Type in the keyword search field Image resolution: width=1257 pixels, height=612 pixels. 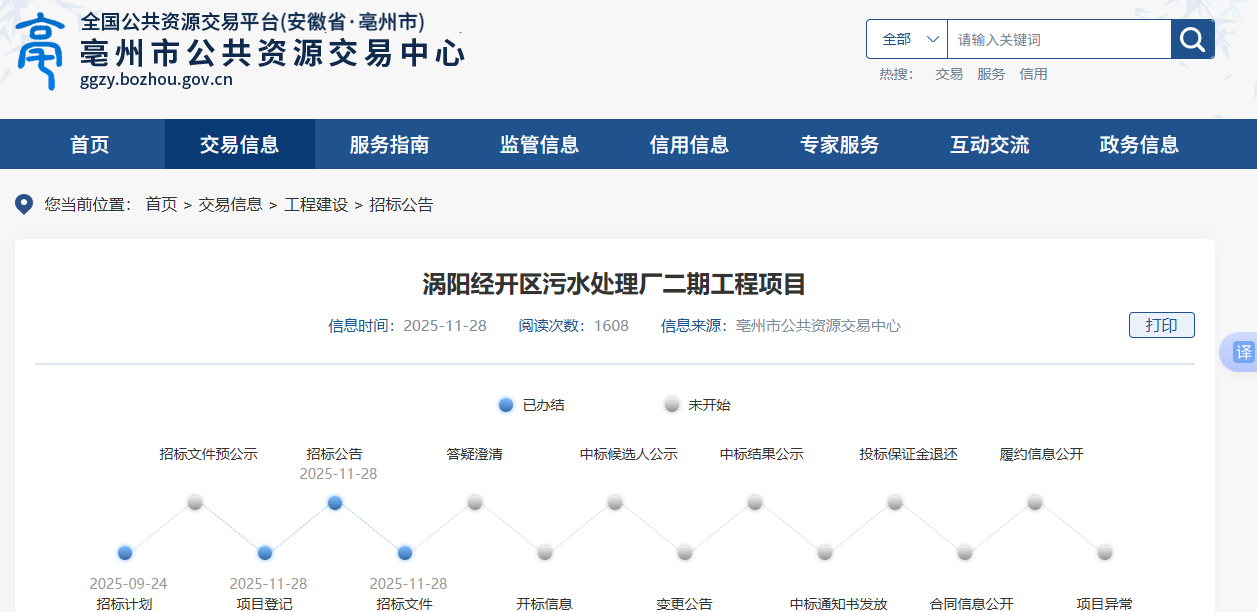pos(1058,39)
